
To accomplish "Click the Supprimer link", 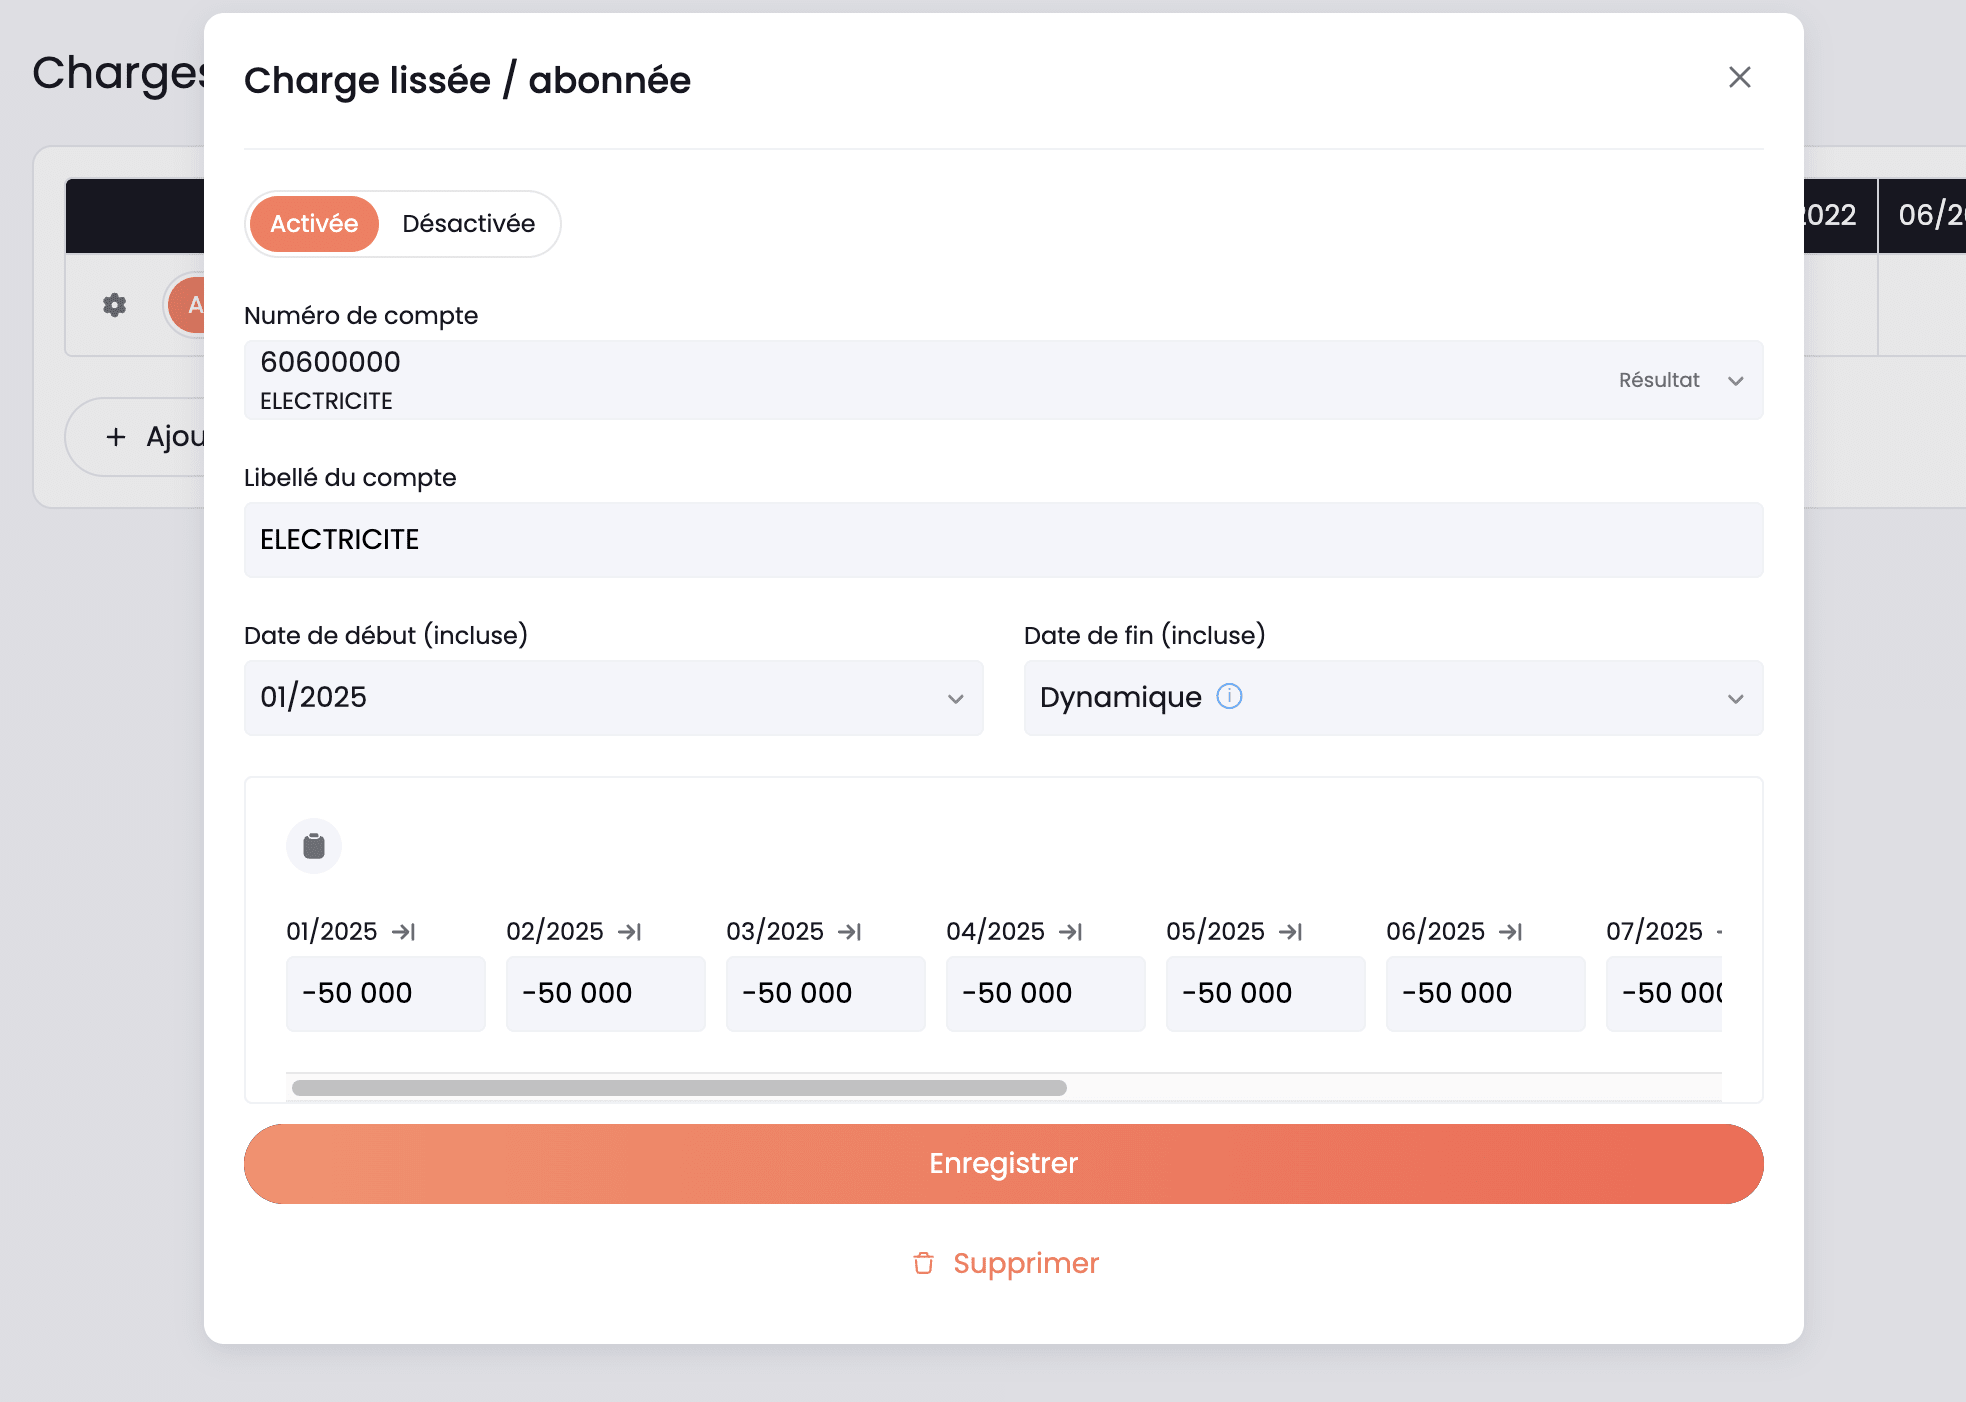I will point(1005,1263).
